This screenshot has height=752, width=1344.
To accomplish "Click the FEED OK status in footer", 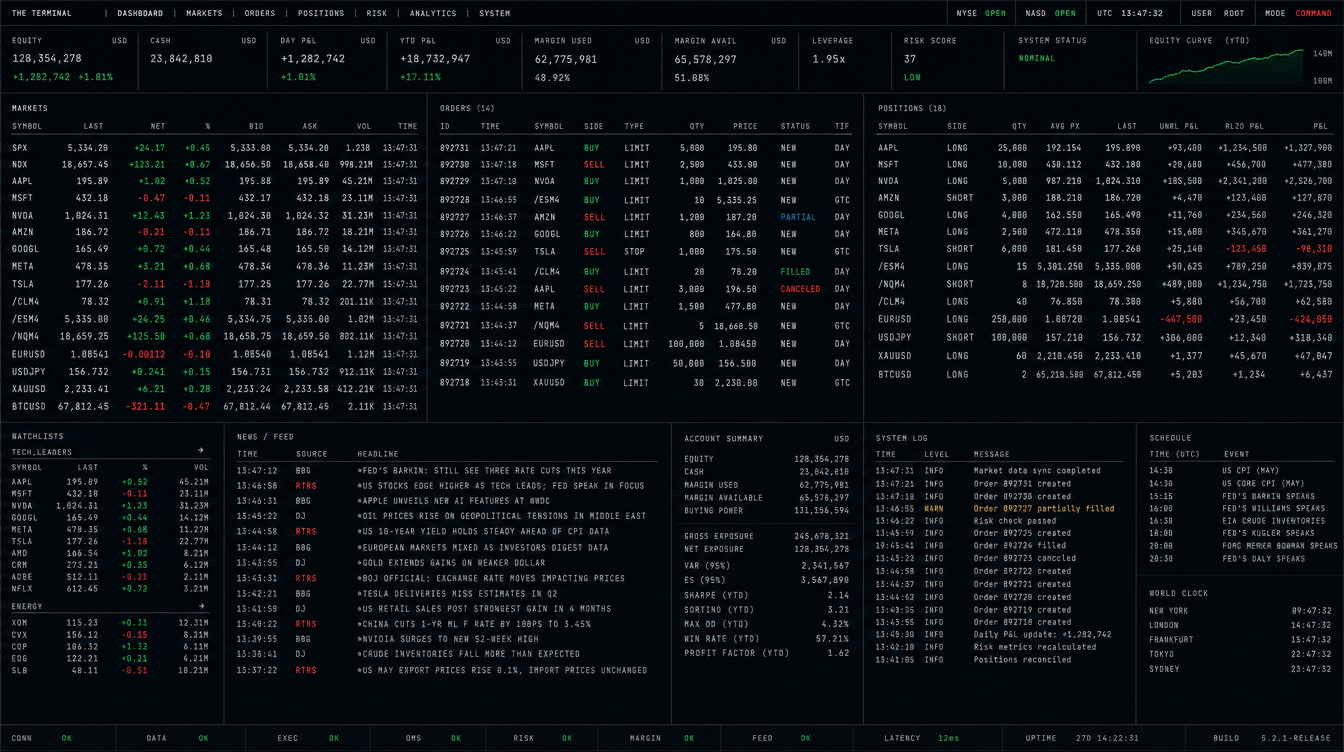I will [781, 738].
